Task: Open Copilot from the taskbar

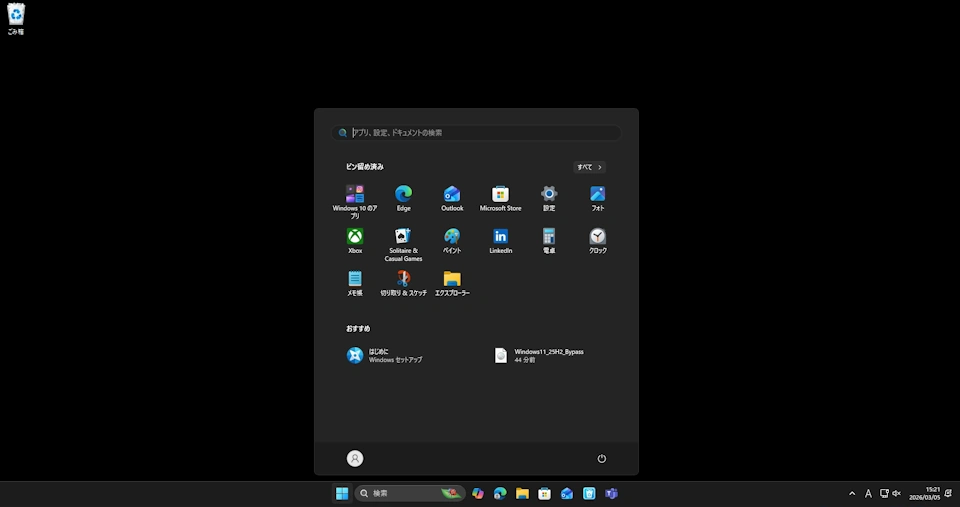Action: pos(478,494)
